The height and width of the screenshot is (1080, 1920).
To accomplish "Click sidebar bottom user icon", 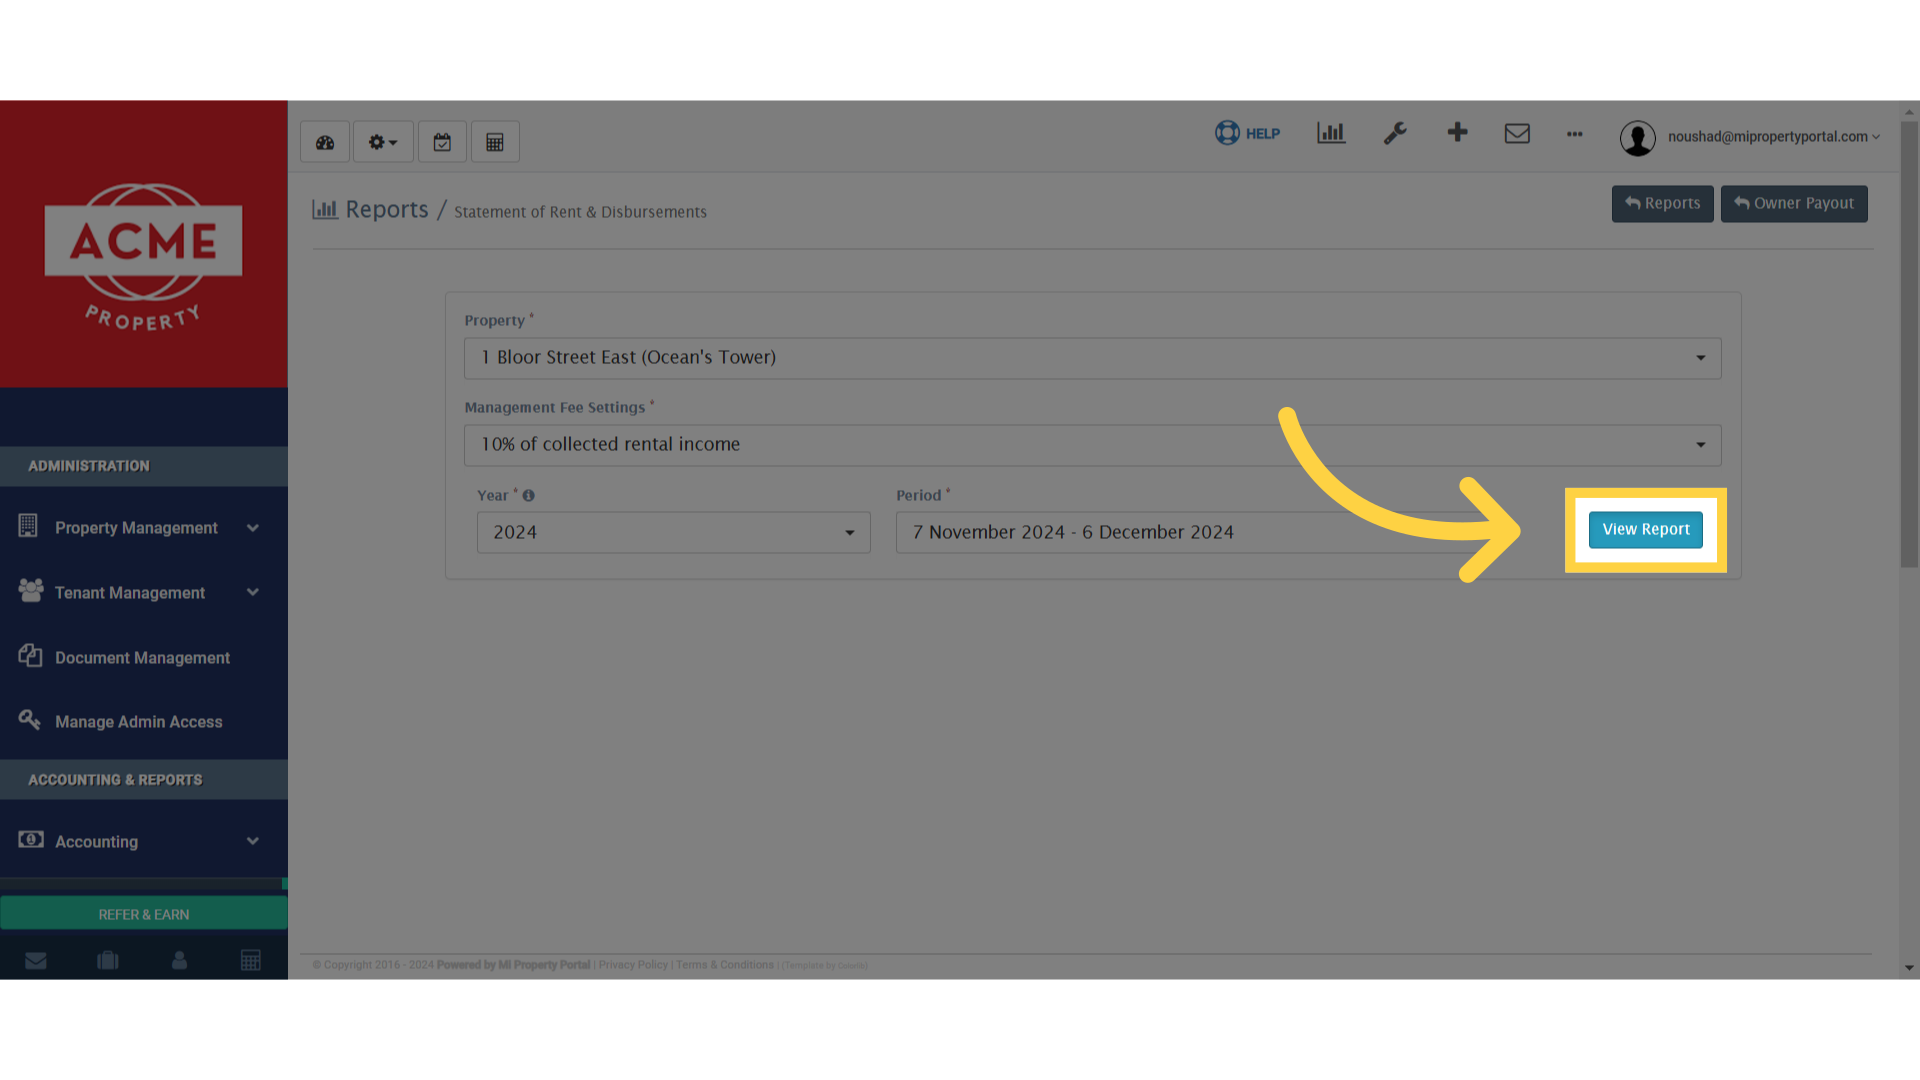I will pyautogui.click(x=179, y=961).
